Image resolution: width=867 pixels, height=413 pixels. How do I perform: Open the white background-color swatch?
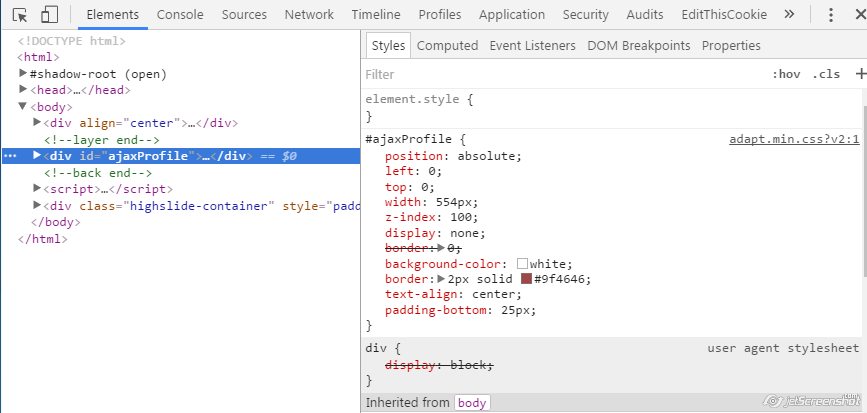[x=523, y=263]
